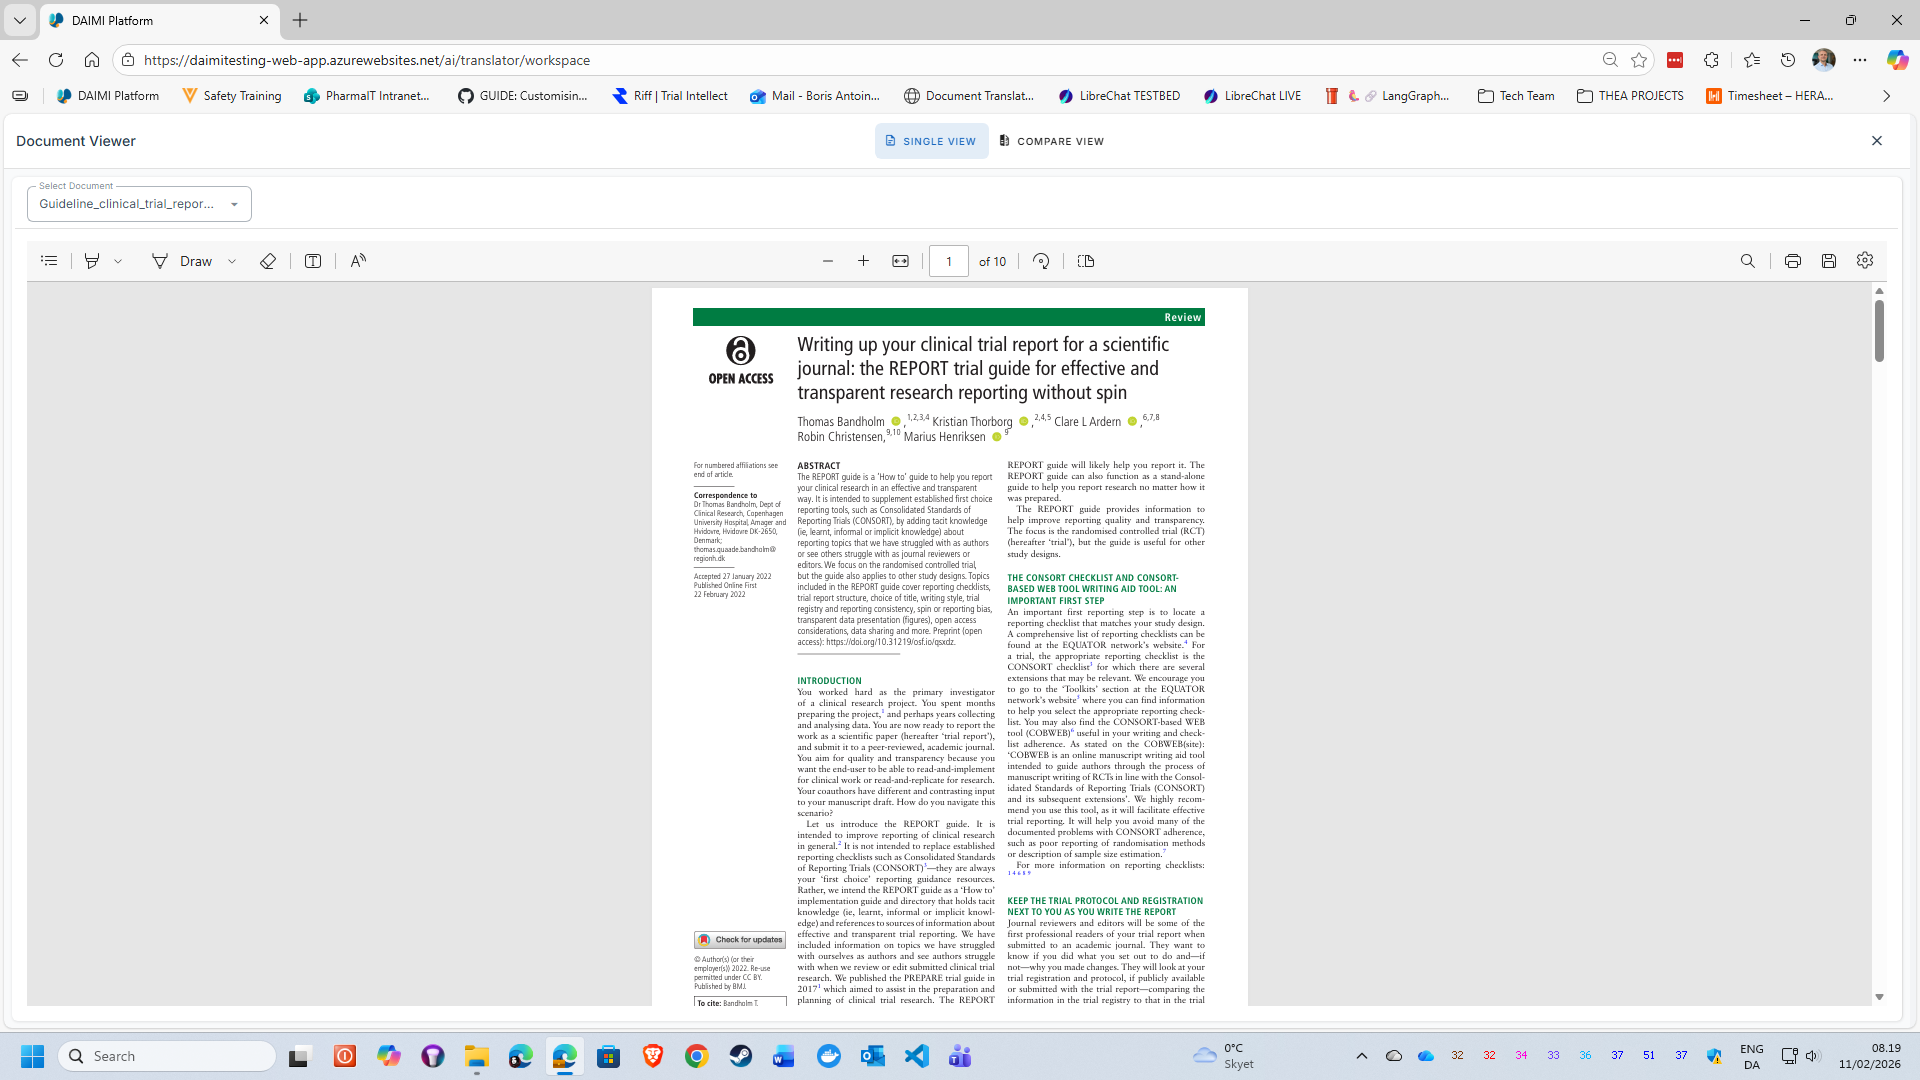Search within the PDF document
Image resolution: width=1920 pixels, height=1080 pixels.
1748,261
